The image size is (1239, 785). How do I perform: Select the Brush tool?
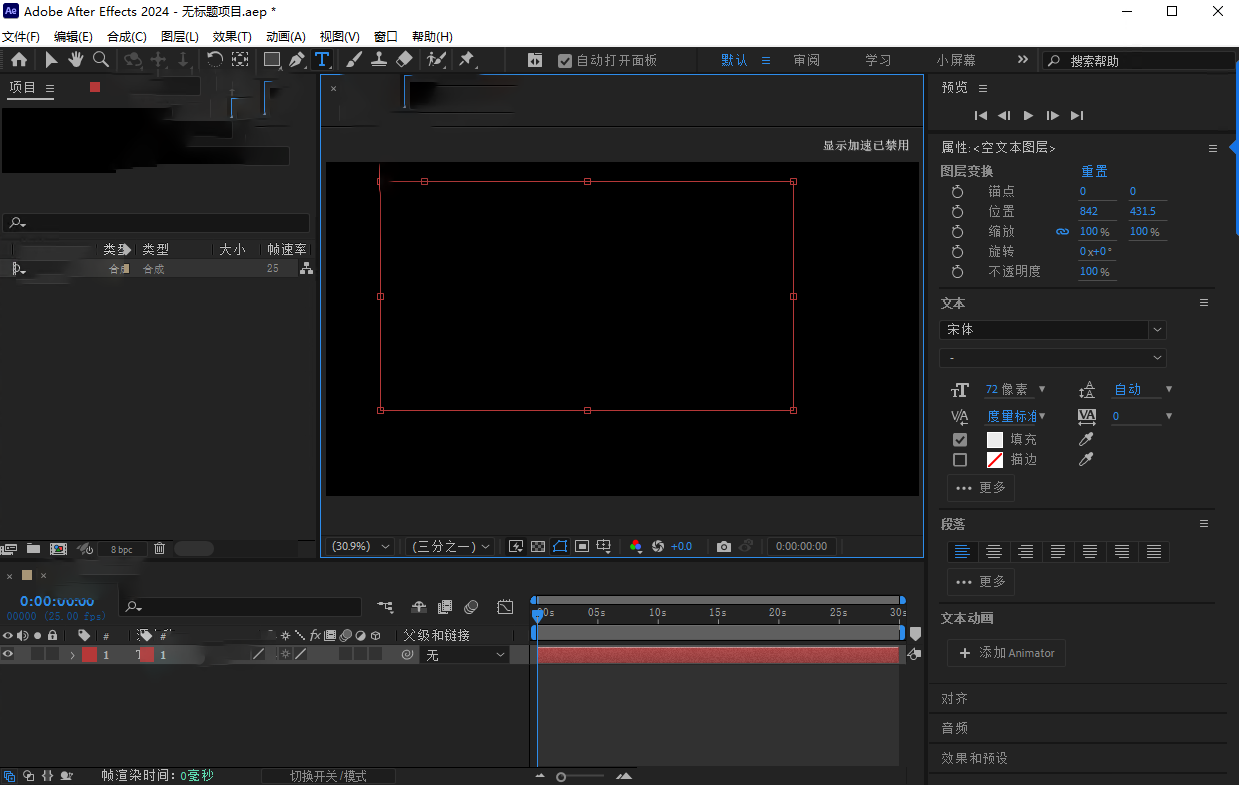pyautogui.click(x=354, y=60)
